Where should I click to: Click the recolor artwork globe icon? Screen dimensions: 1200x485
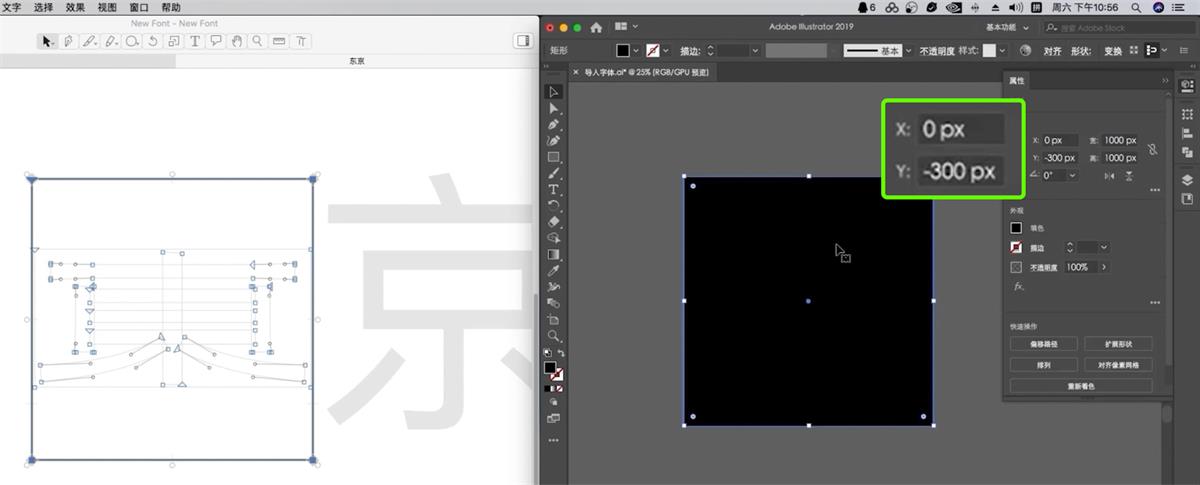[1025, 50]
